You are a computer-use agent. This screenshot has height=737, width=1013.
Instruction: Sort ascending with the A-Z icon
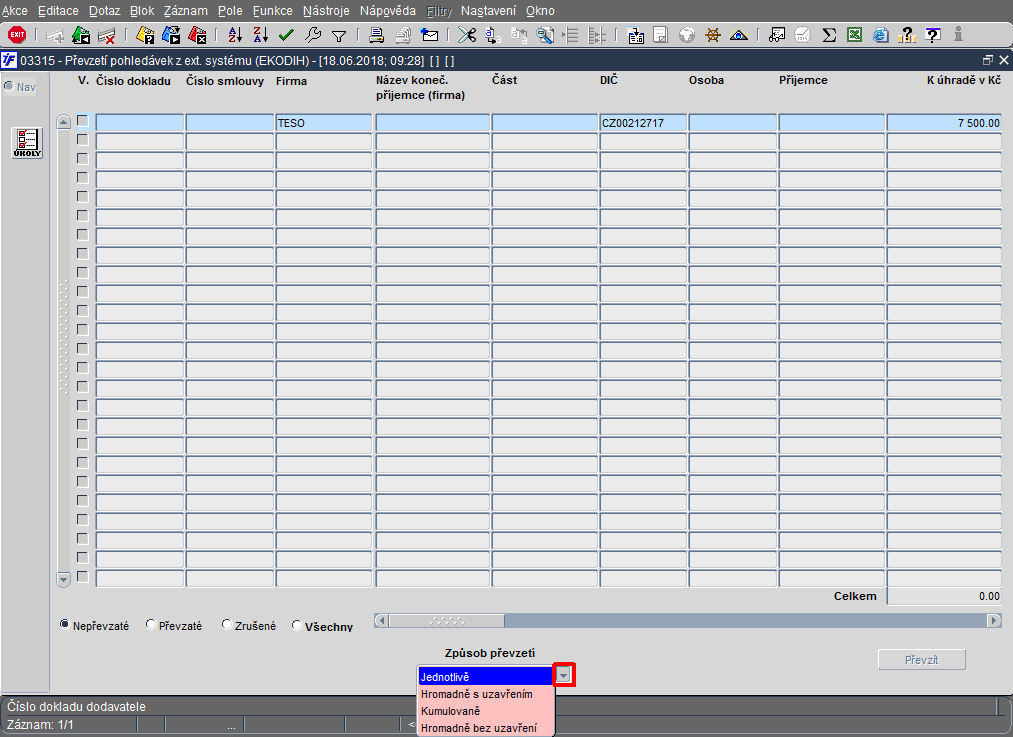coord(235,35)
